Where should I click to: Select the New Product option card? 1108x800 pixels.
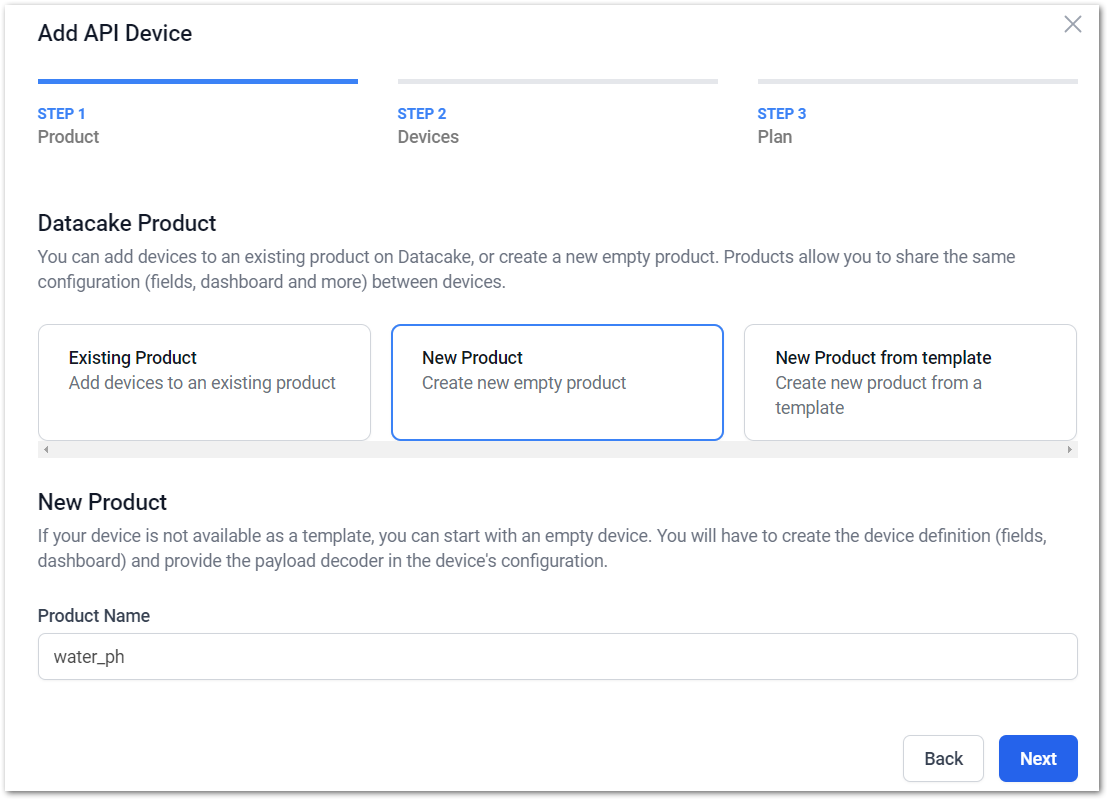click(557, 382)
